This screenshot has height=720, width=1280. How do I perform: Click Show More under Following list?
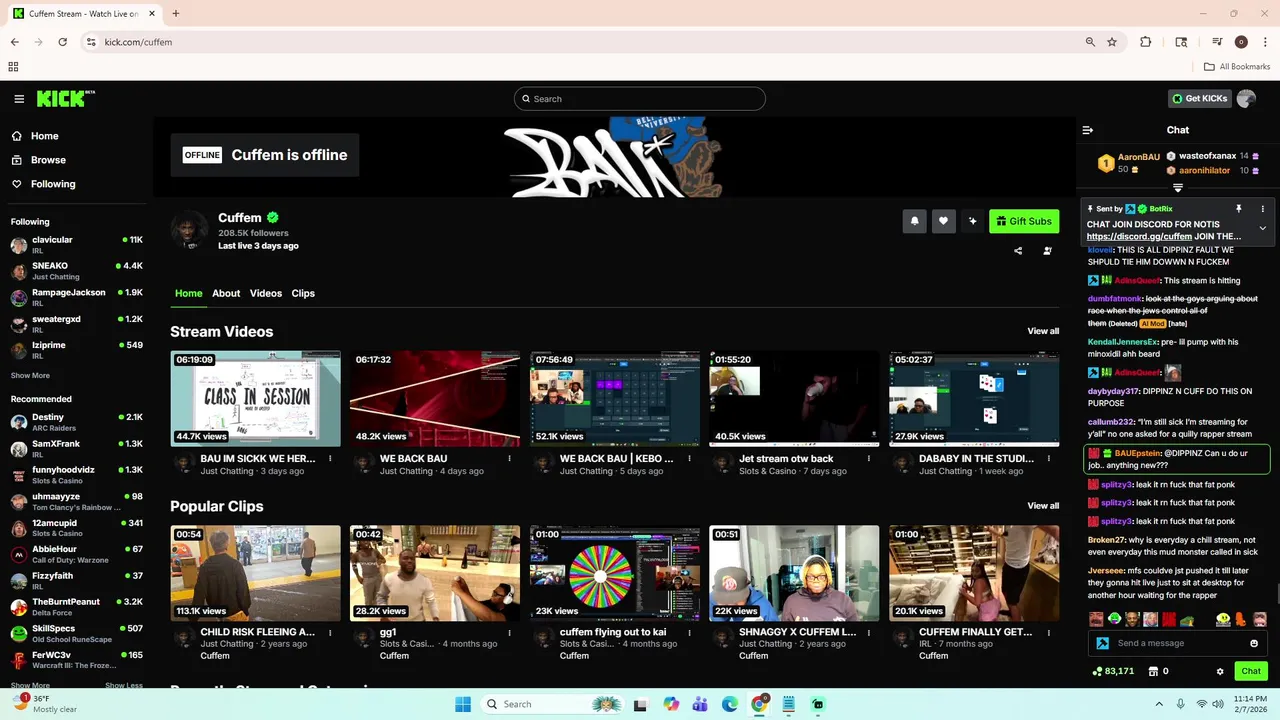click(30, 375)
